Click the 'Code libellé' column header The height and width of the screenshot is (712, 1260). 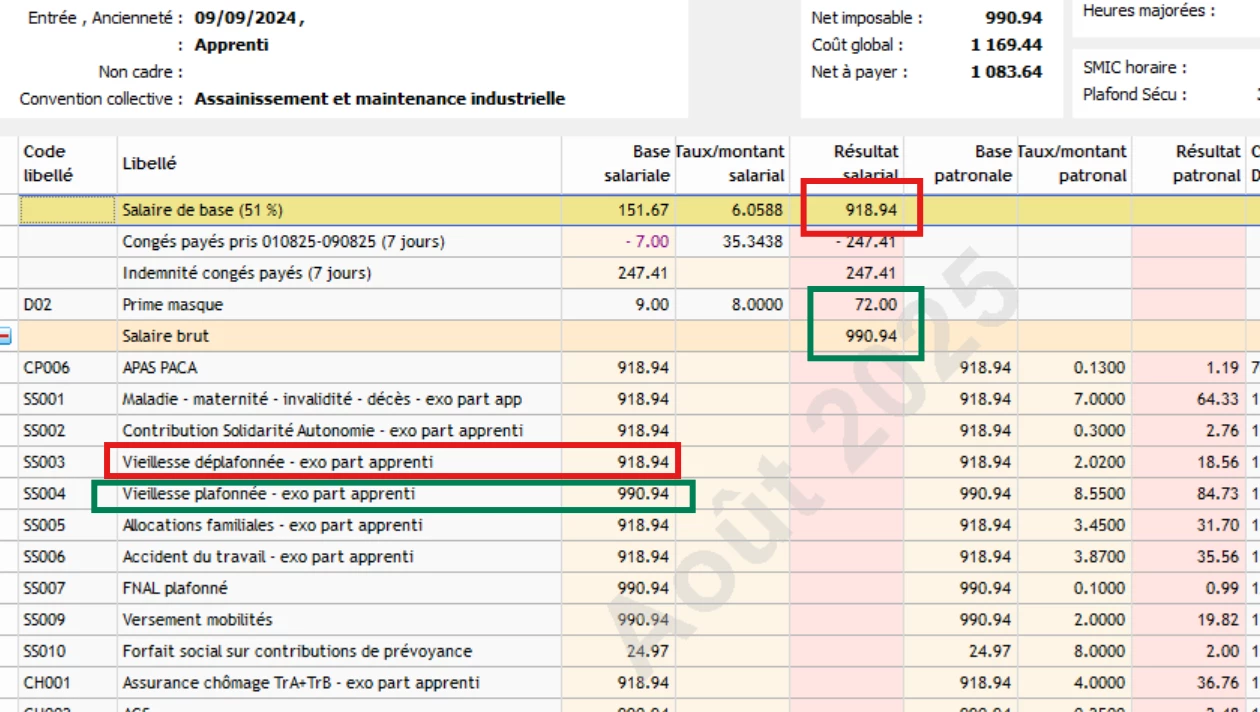pos(48,164)
